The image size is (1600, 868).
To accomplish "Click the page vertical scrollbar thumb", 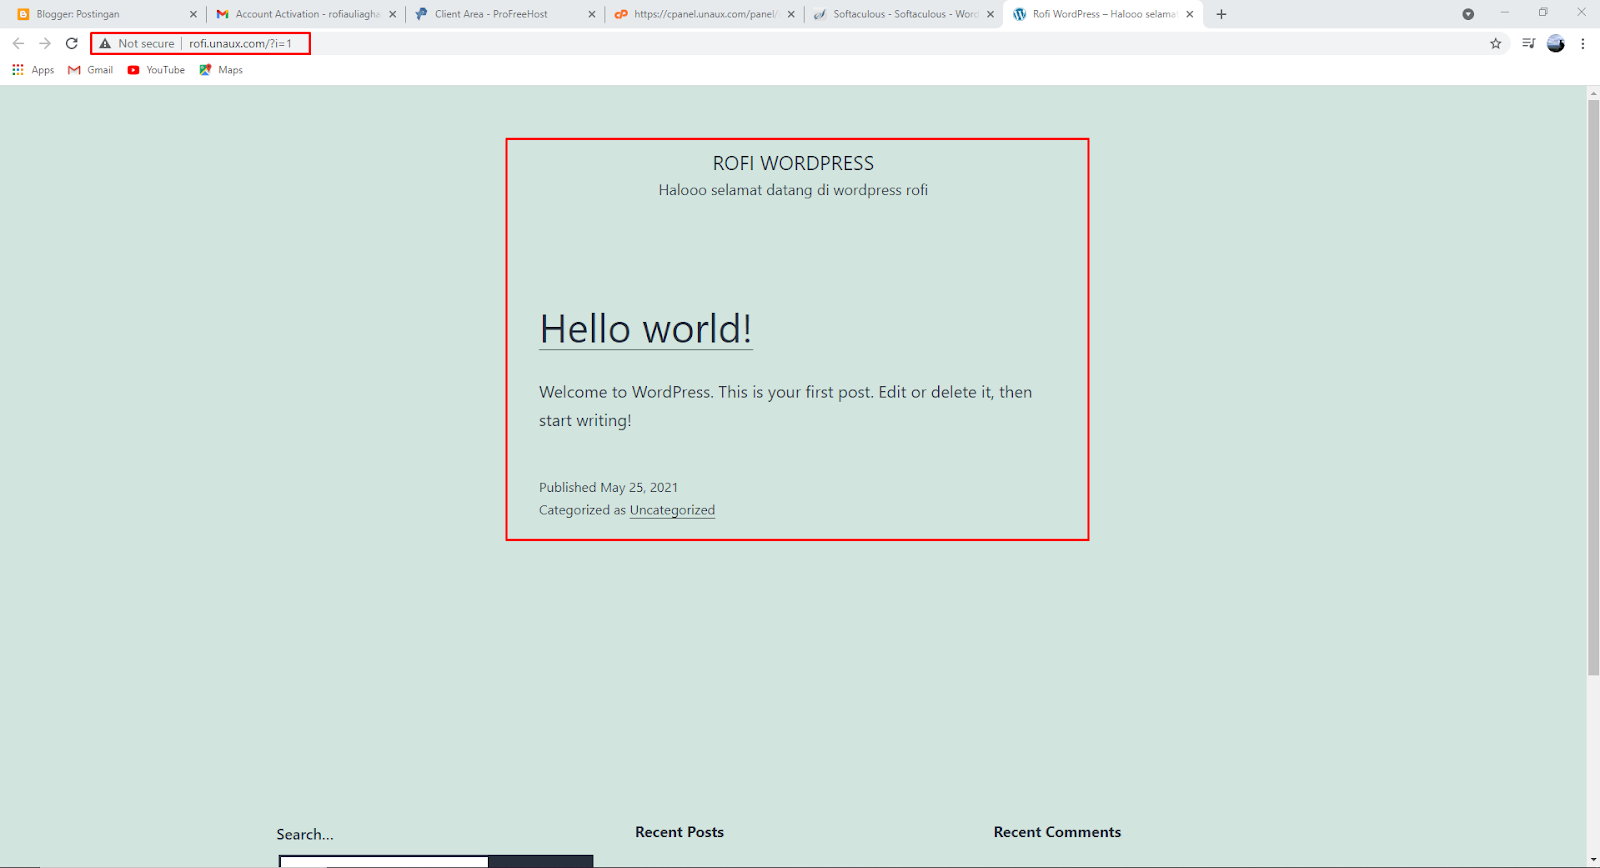I will click(x=1593, y=388).
